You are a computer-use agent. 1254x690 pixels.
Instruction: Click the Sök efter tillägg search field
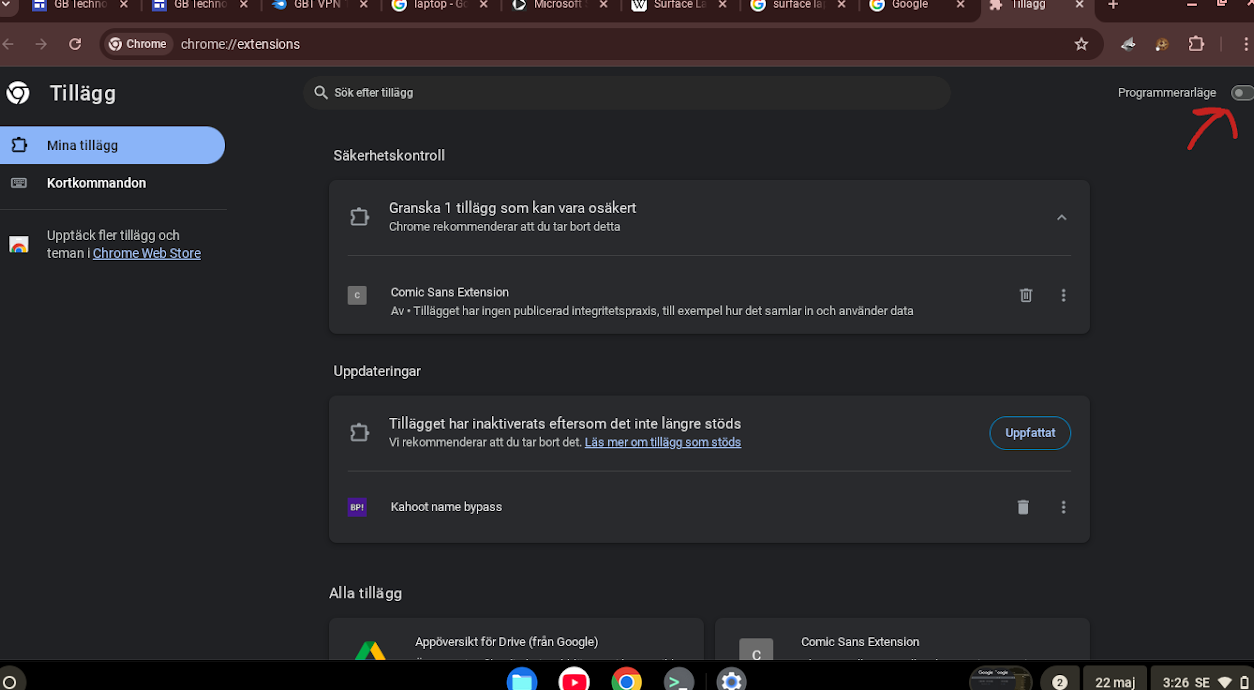point(627,93)
